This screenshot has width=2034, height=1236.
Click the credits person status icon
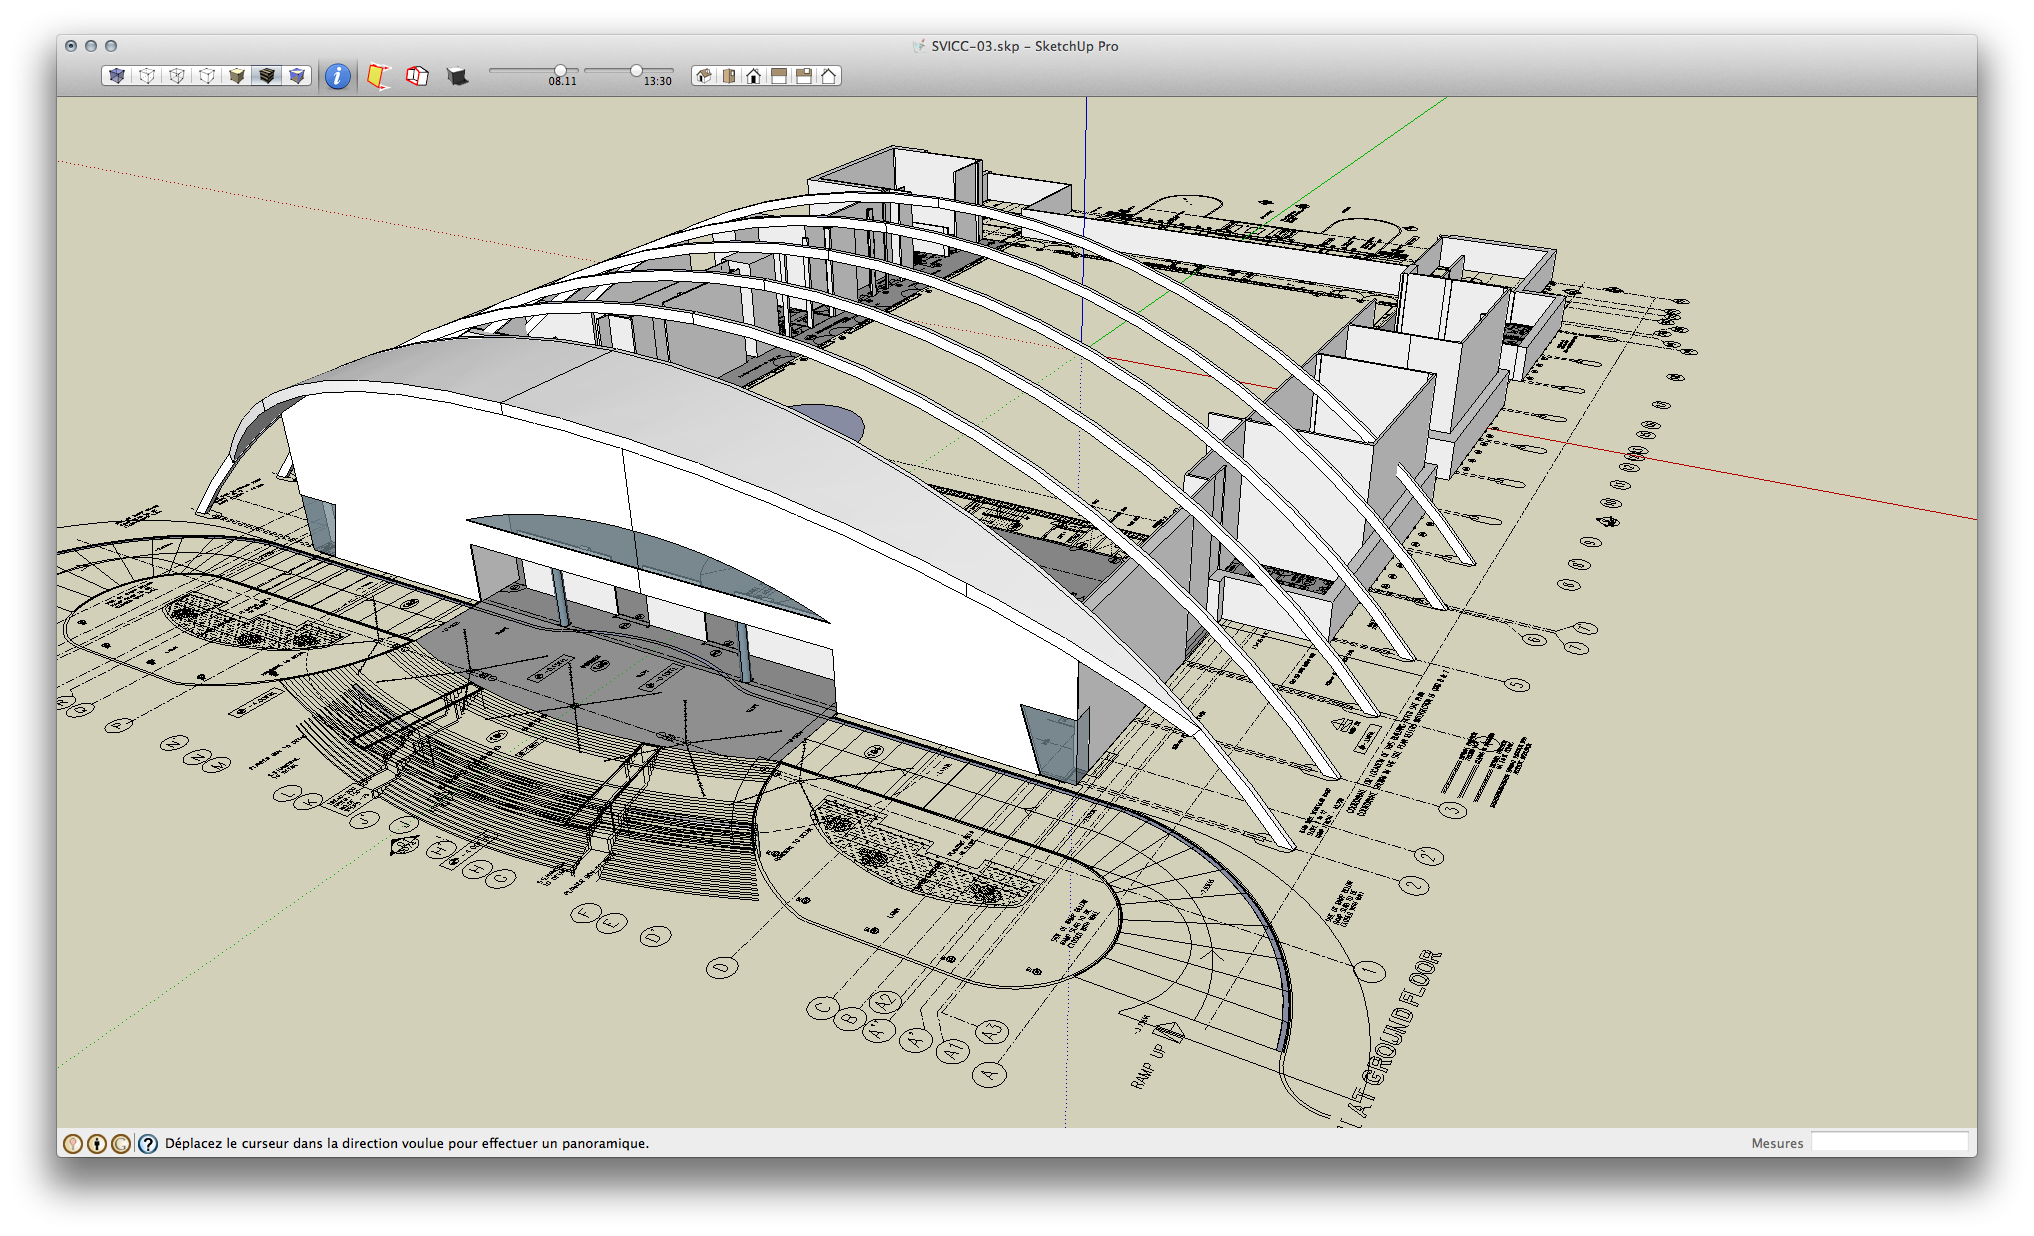click(97, 1143)
